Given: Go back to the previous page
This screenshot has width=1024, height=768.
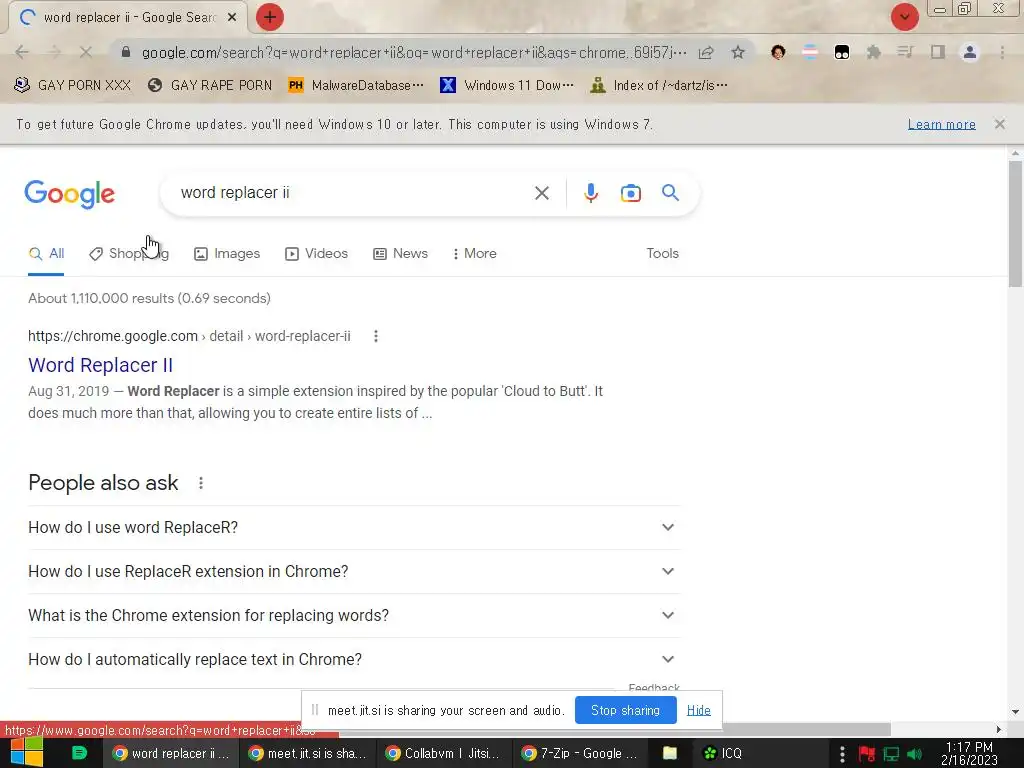Looking at the screenshot, I should tap(22, 52).
